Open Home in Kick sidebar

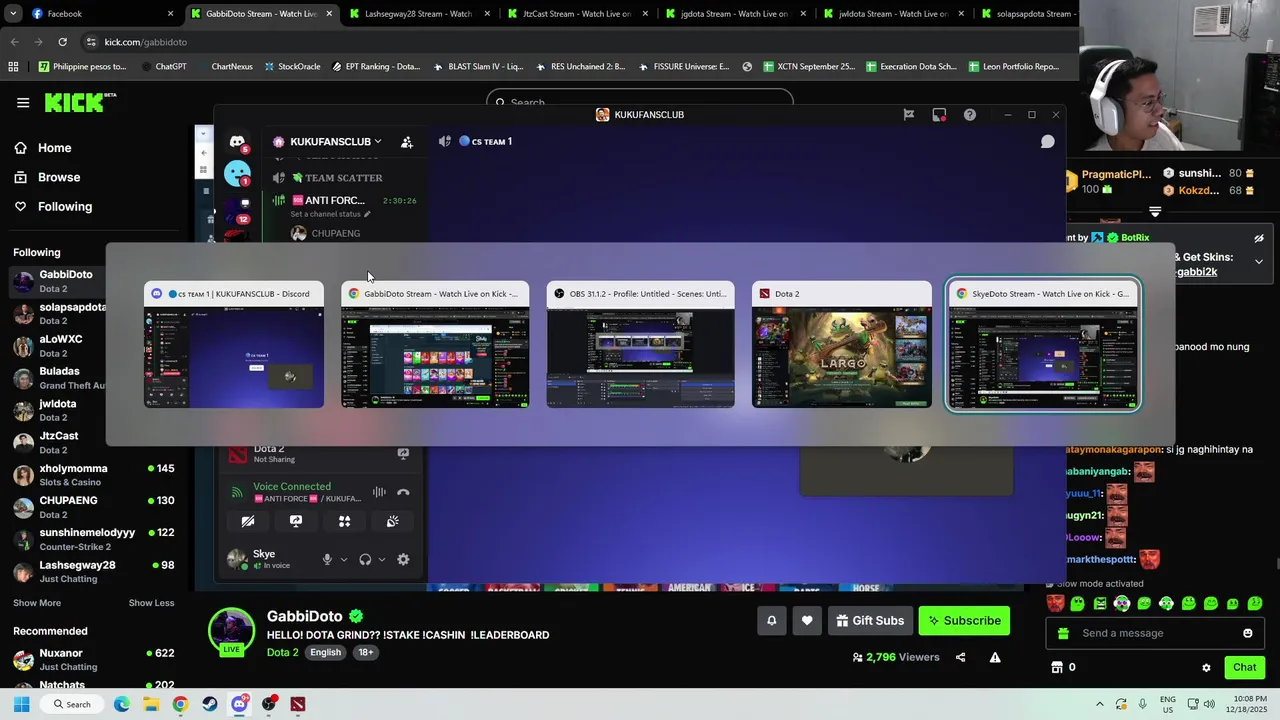tap(54, 148)
